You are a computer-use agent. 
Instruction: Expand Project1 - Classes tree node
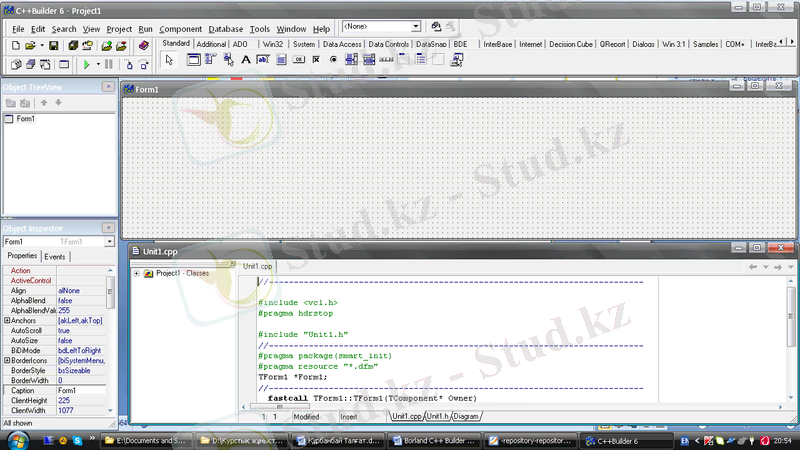(x=137, y=273)
